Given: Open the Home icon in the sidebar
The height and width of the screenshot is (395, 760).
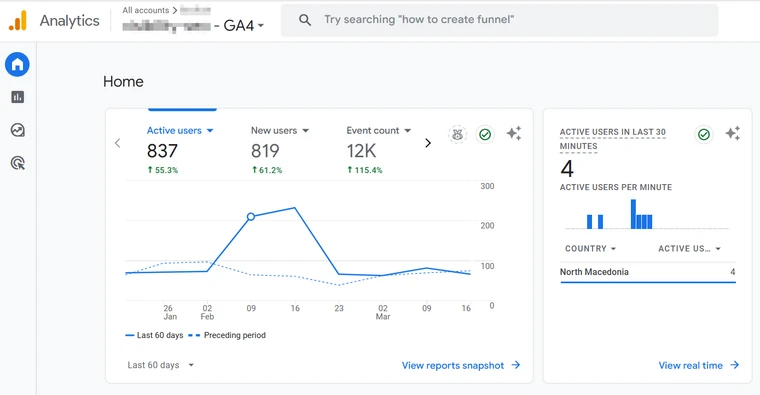Looking at the screenshot, I should click(x=17, y=64).
